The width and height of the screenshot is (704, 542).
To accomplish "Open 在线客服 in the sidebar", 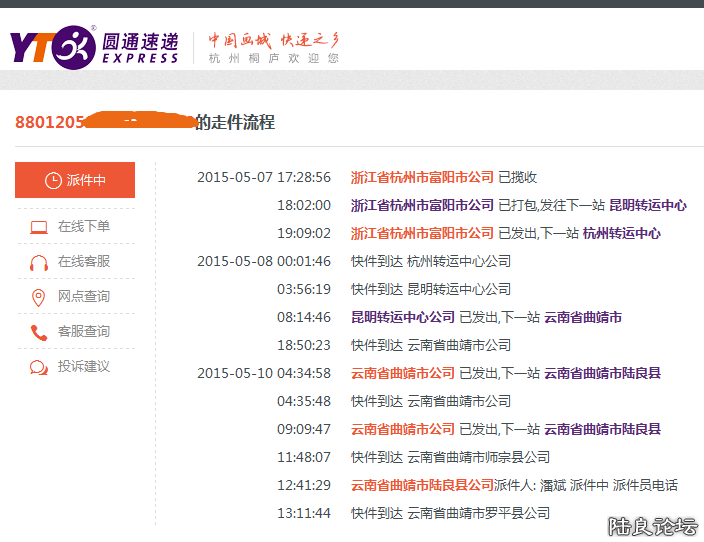I will (x=84, y=261).
